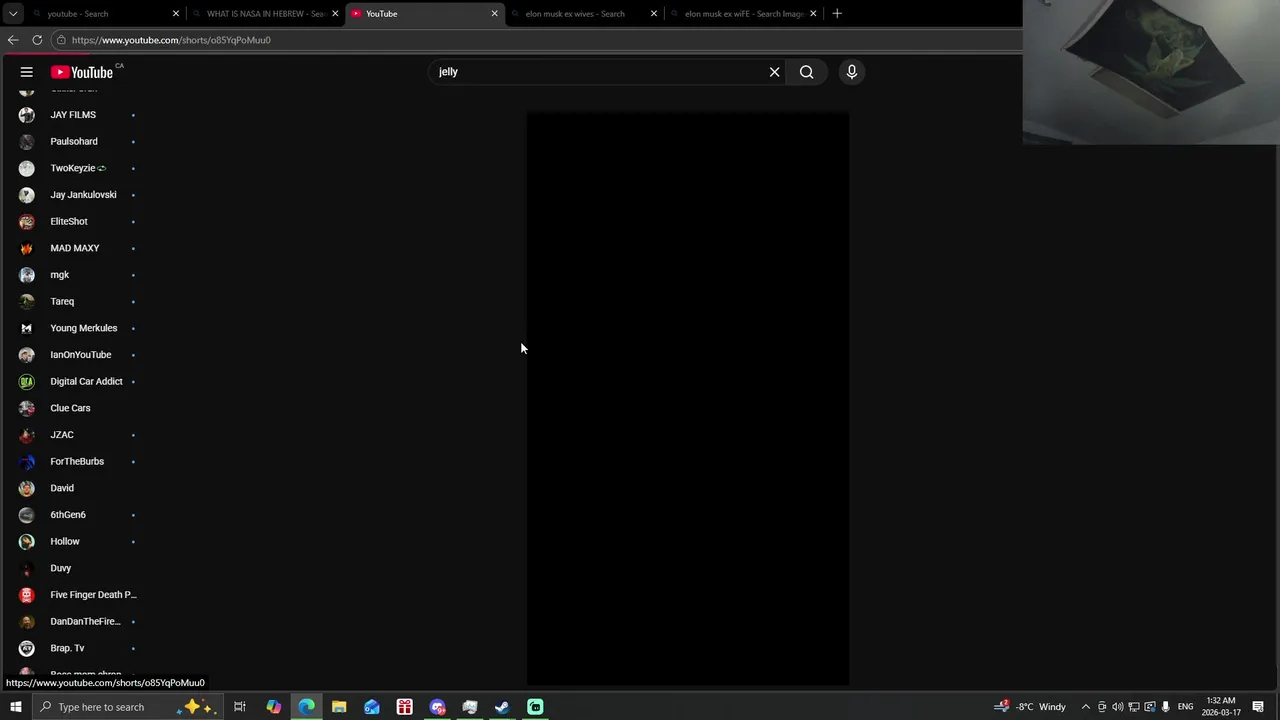Click the Digital Car Addict avatar
This screenshot has width=1280, height=720.
(x=27, y=382)
